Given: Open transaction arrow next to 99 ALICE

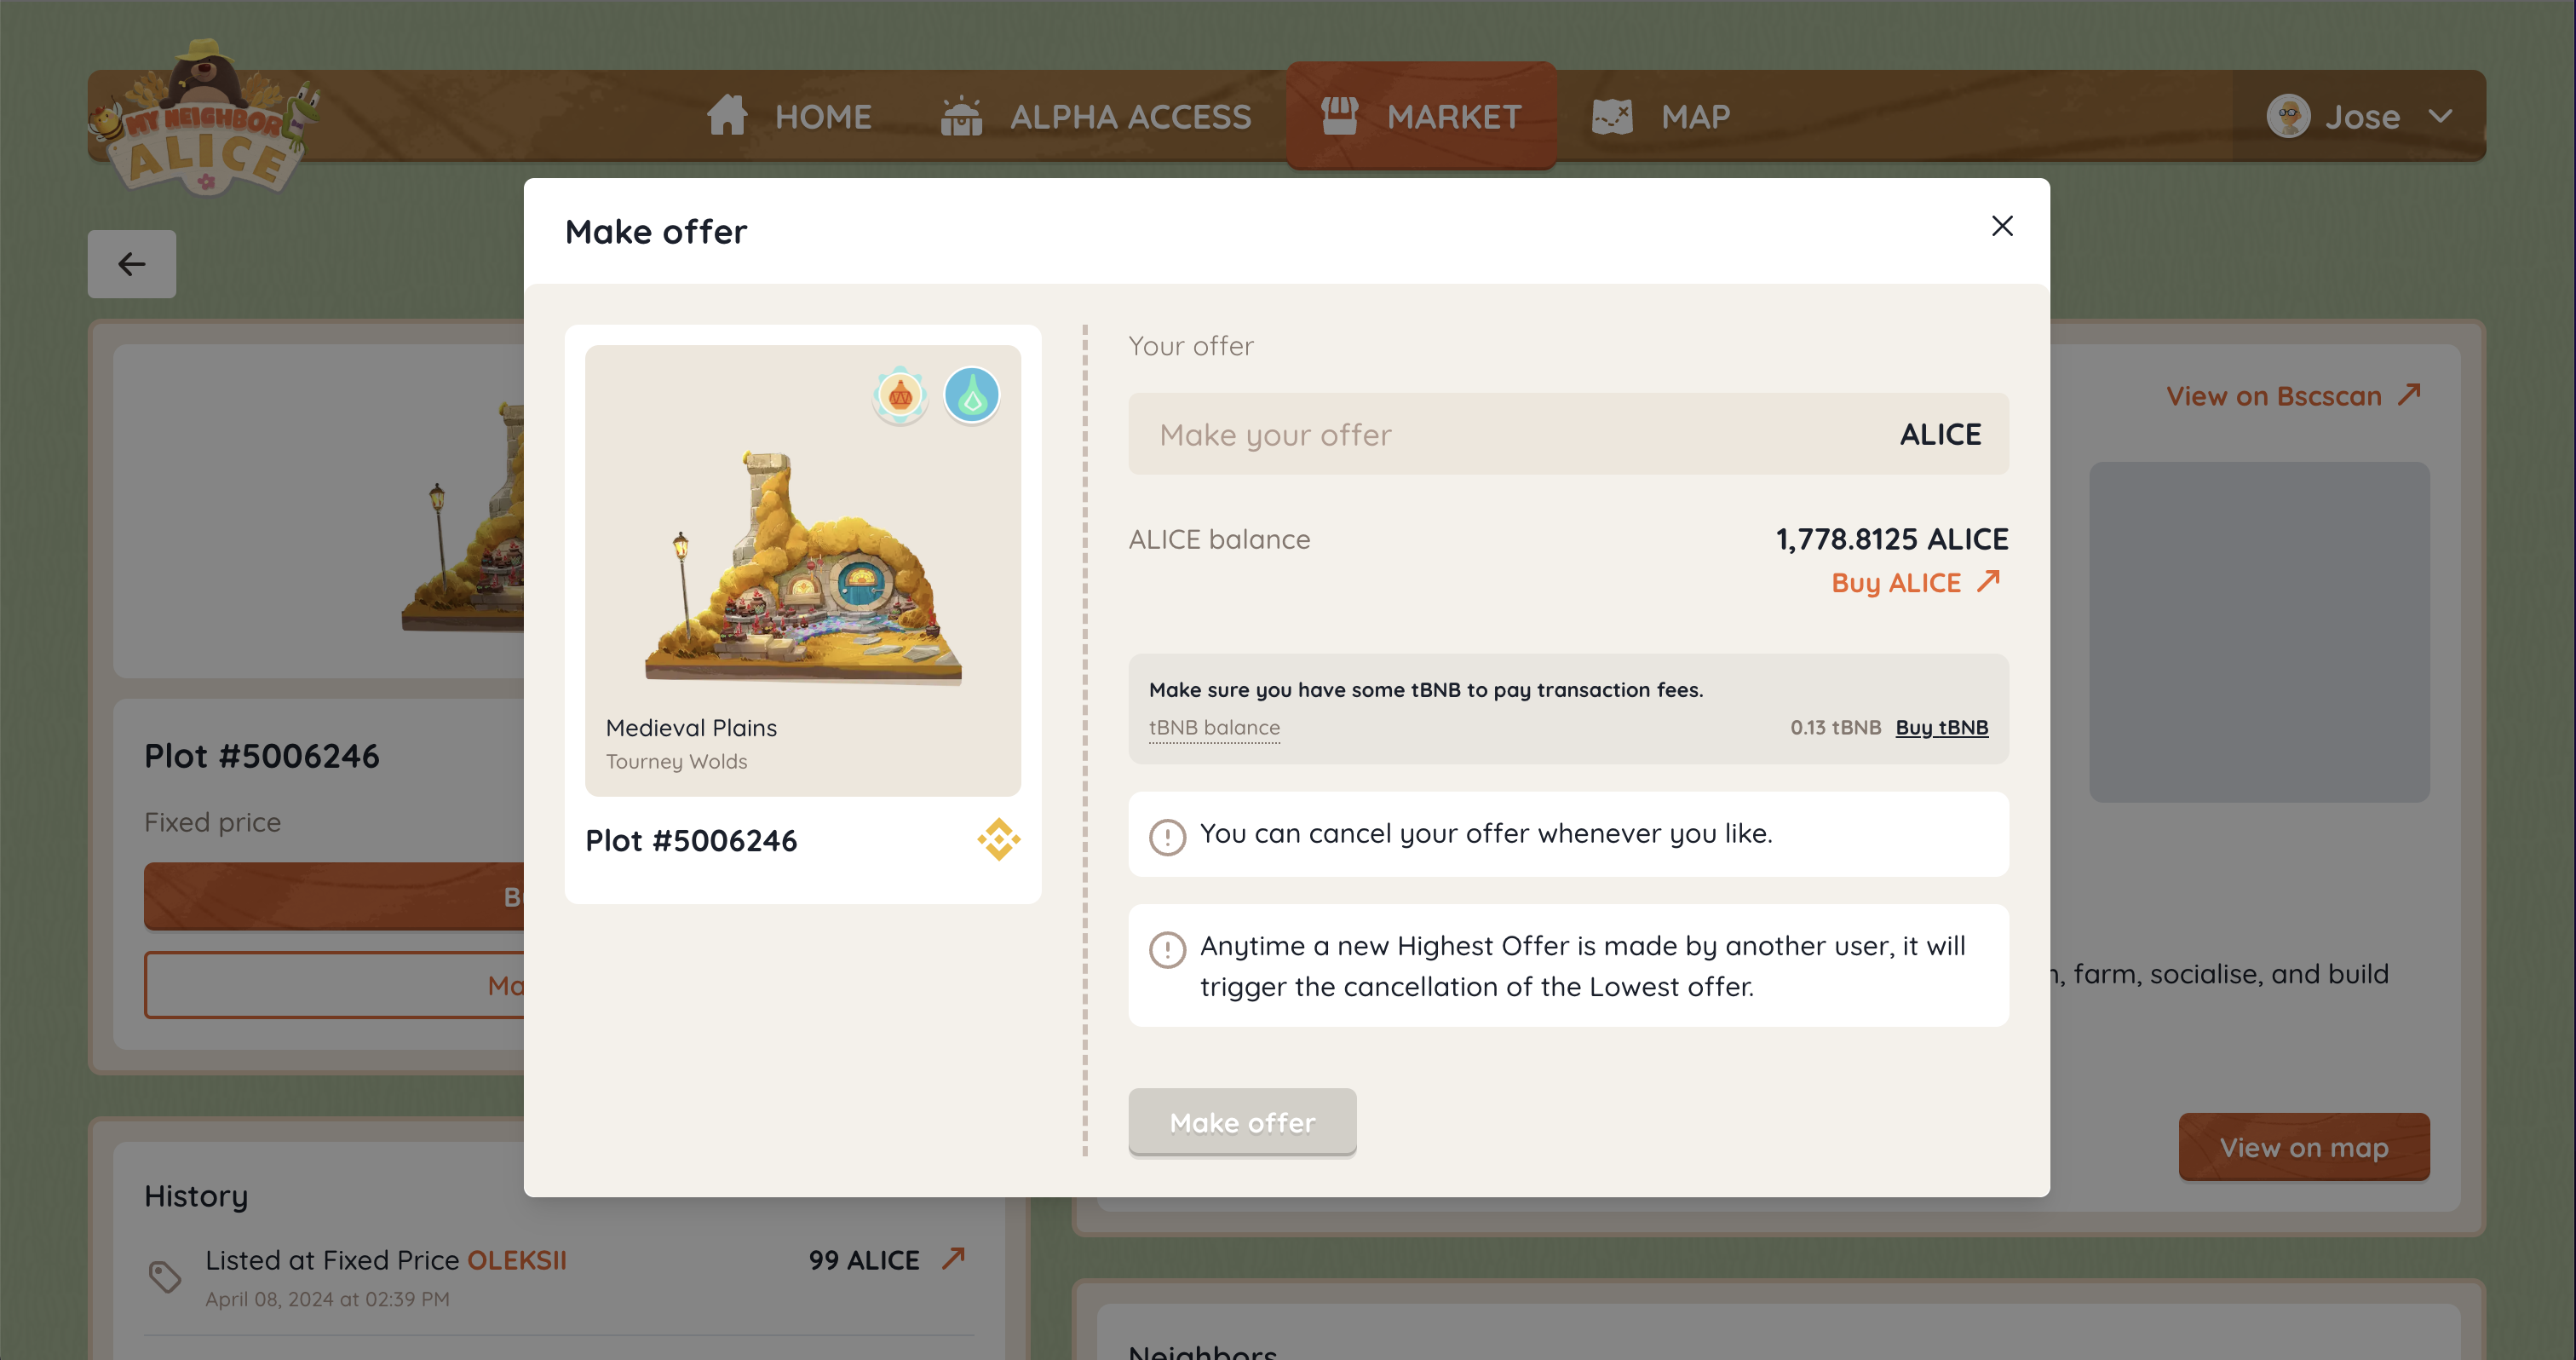Looking at the screenshot, I should coord(953,1258).
